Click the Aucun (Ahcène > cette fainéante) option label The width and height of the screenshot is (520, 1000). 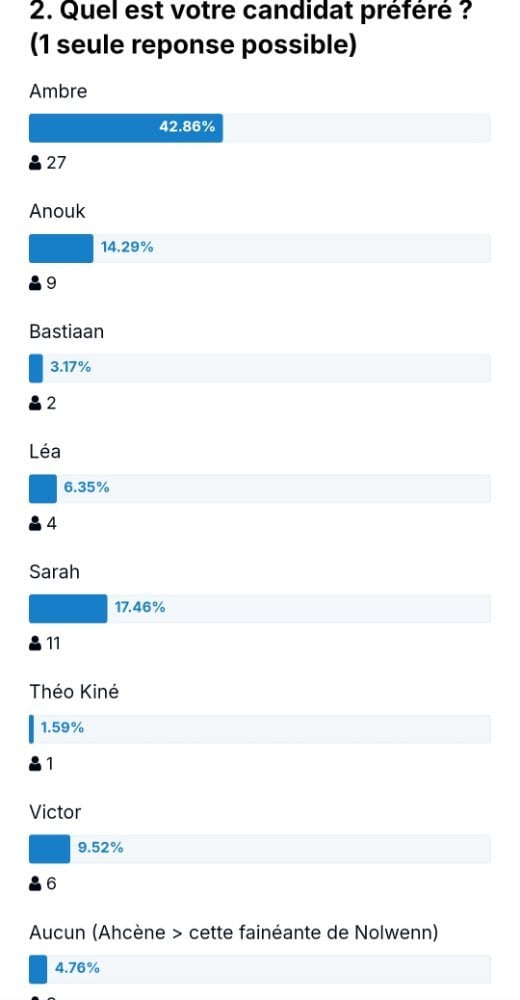(234, 933)
